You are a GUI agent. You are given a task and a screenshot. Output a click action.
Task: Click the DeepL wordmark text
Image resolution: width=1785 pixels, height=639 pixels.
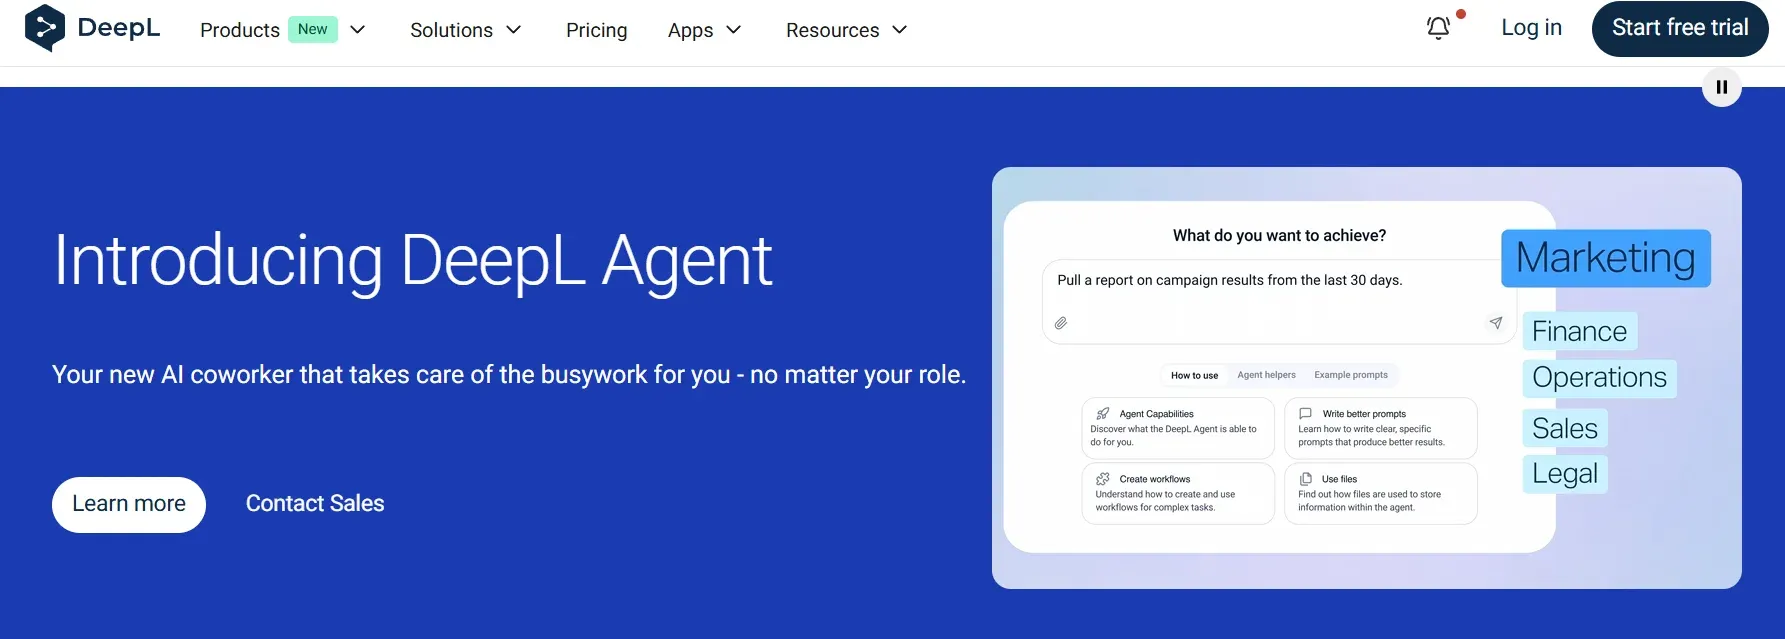(x=119, y=28)
